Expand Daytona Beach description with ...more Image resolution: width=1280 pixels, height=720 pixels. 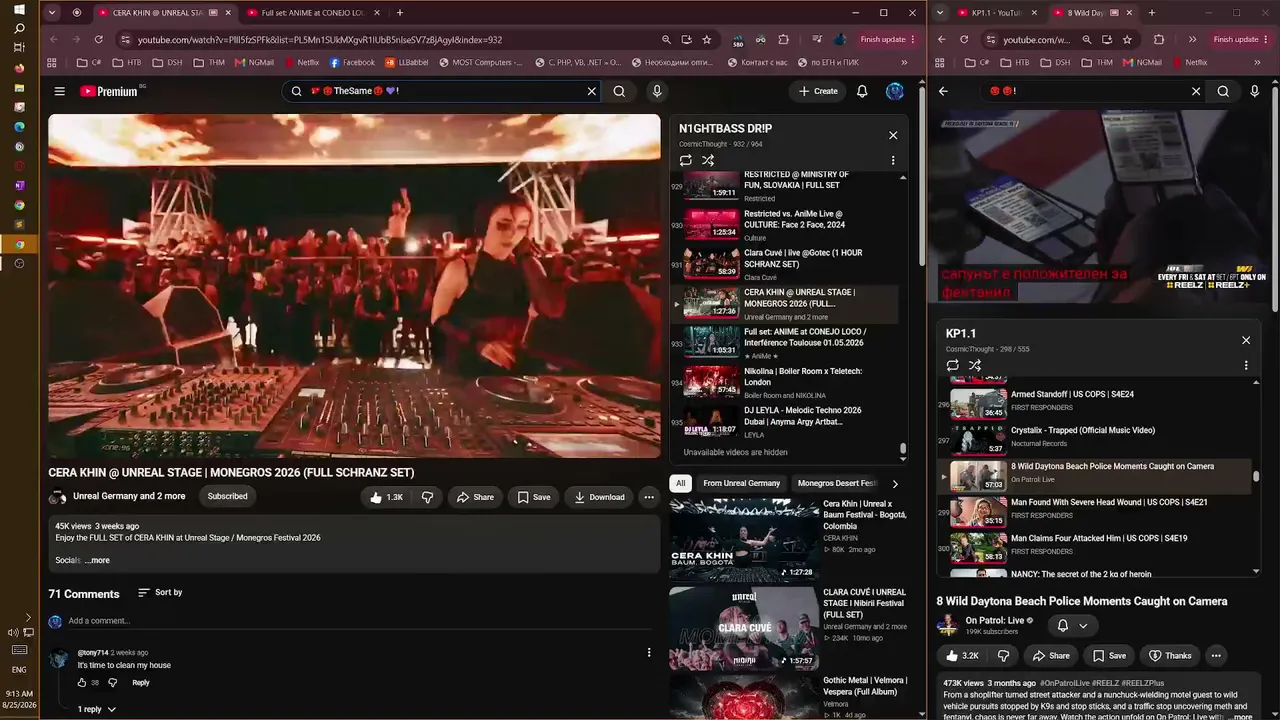tap(1240, 716)
